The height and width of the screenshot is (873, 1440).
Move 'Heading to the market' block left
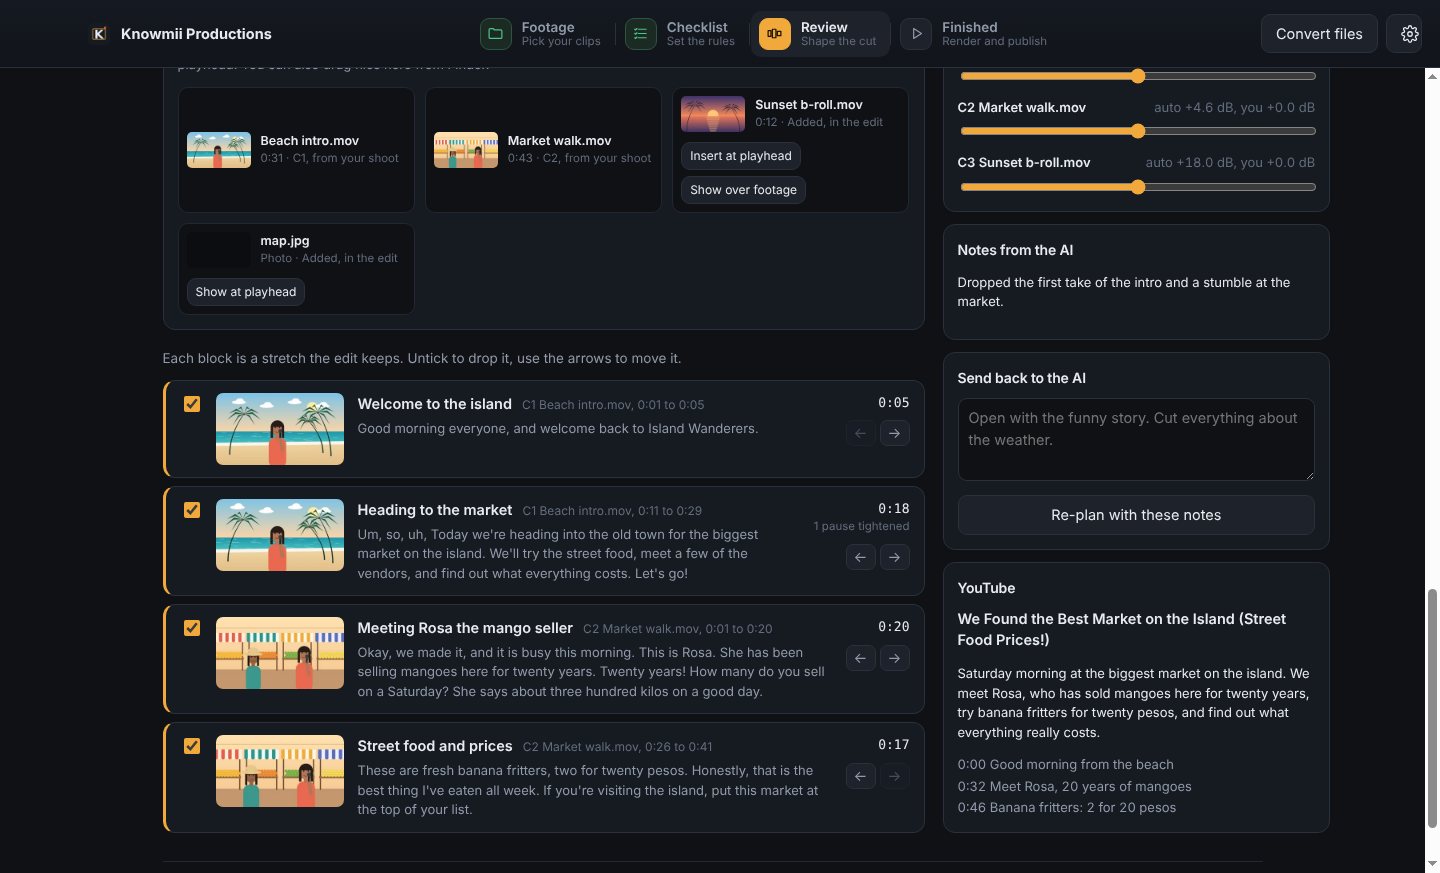coord(860,557)
